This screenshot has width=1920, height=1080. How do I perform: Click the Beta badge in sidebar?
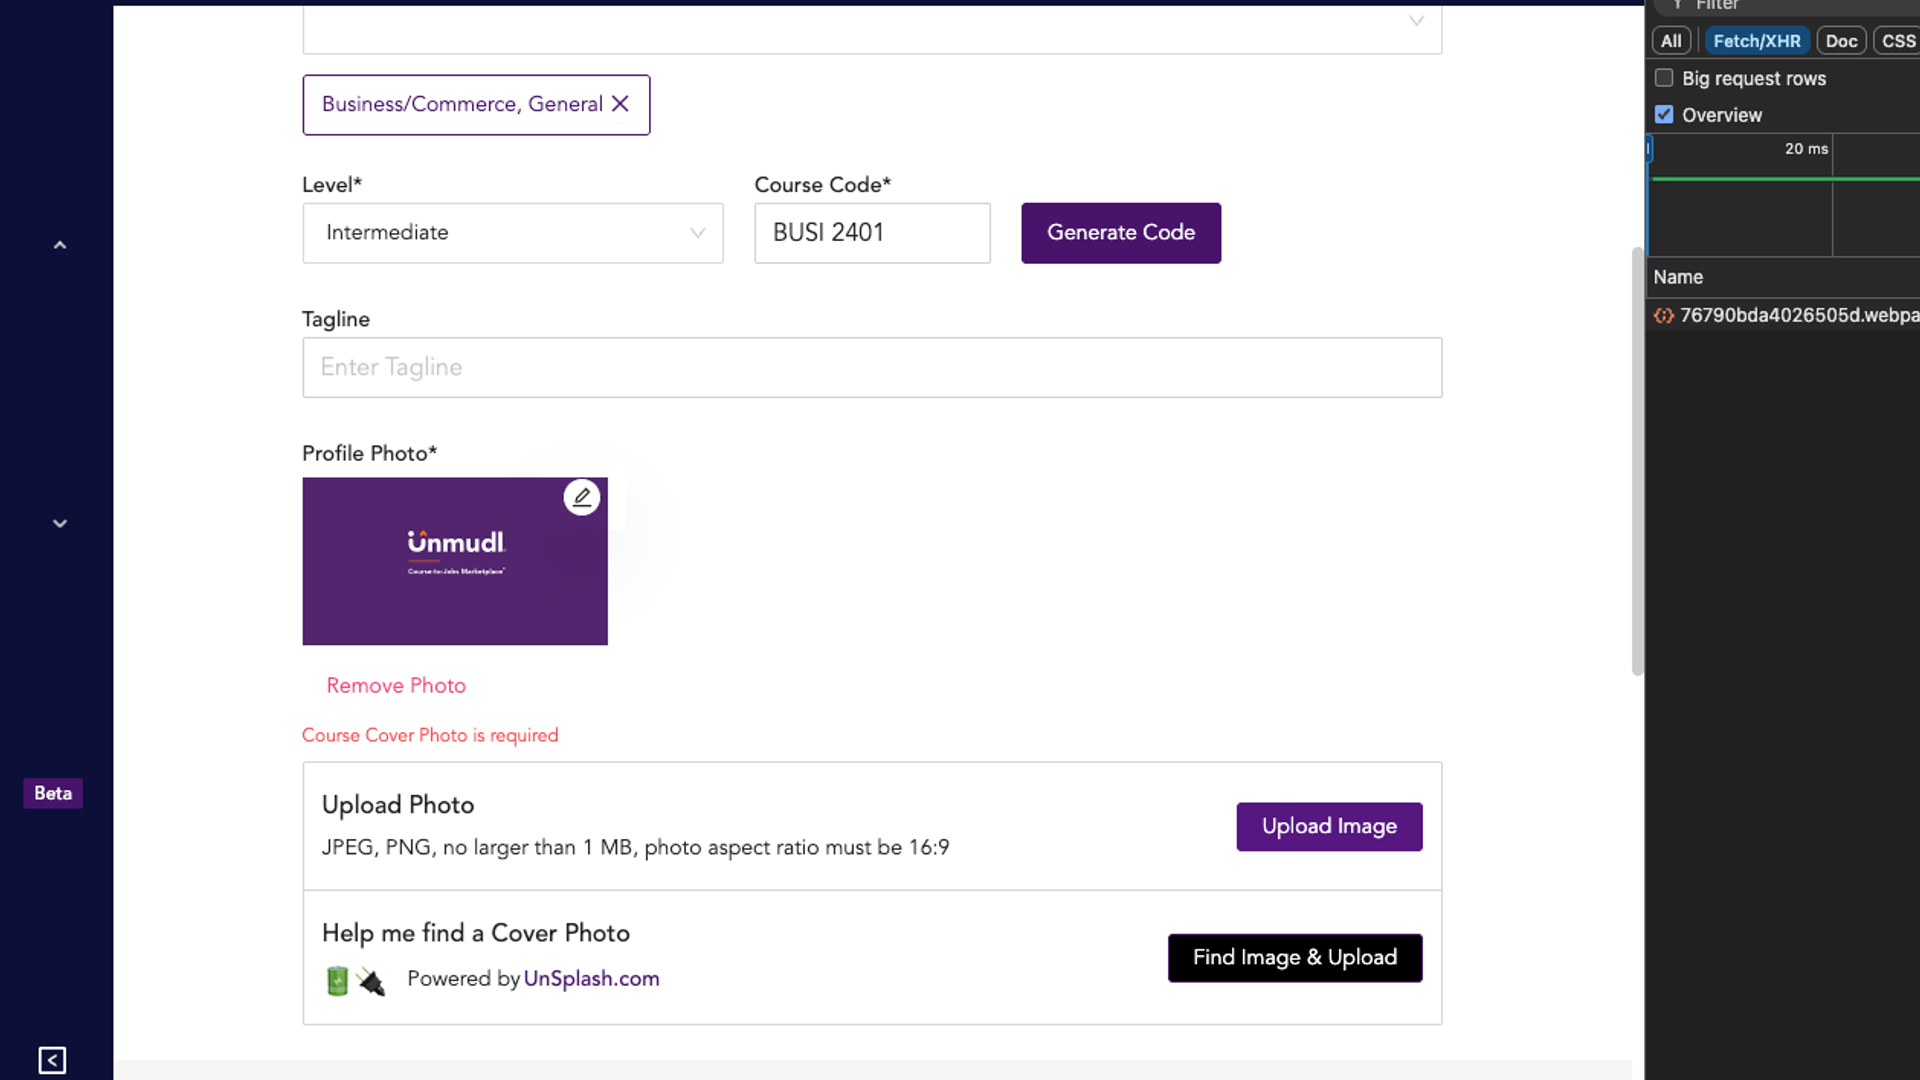click(x=53, y=793)
